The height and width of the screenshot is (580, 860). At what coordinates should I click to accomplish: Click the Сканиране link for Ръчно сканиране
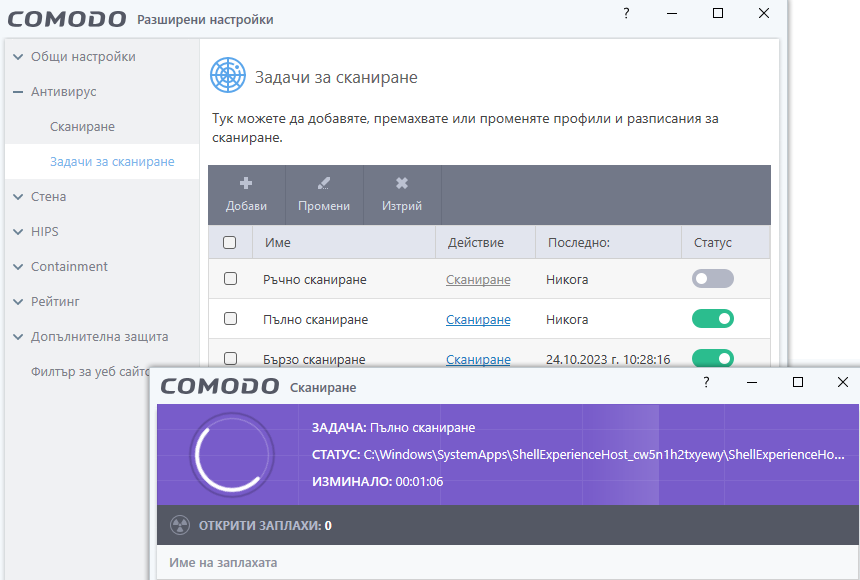[478, 280]
